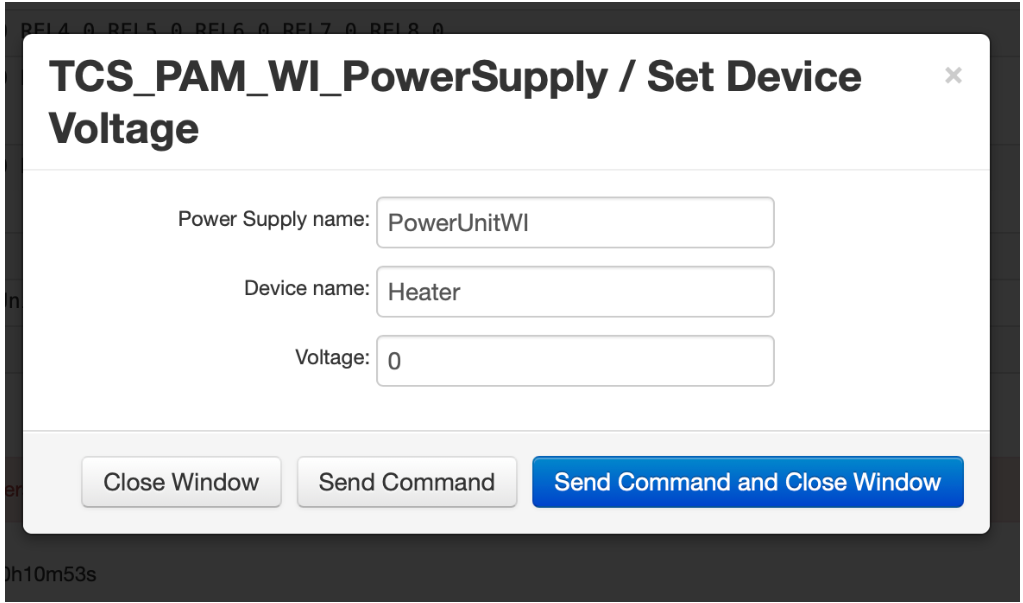Click the "Device name:" label text
Image resolution: width=1023 pixels, height=603 pixels.
306,288
